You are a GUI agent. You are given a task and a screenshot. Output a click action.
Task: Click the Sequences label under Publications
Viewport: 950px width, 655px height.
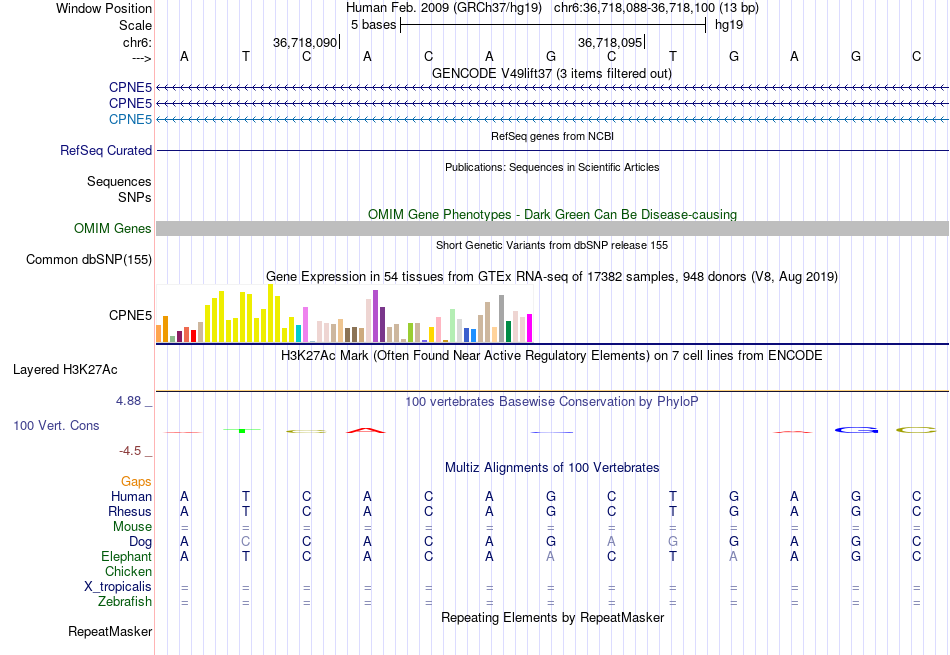[x=119, y=181]
